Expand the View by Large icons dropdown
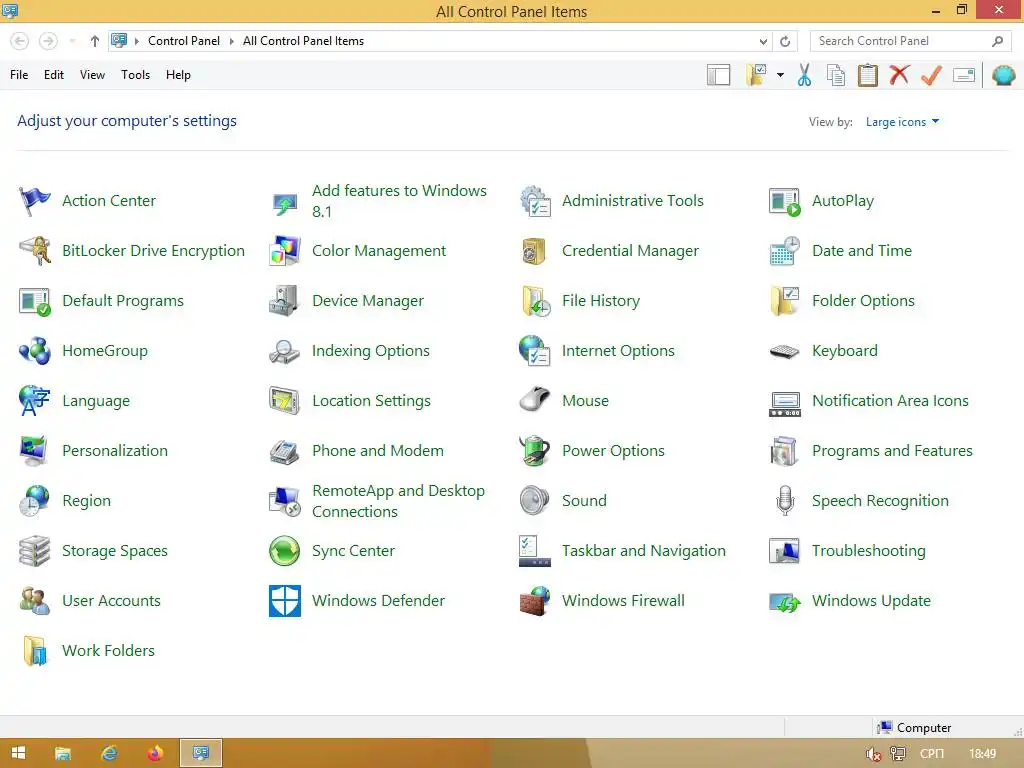 [902, 121]
